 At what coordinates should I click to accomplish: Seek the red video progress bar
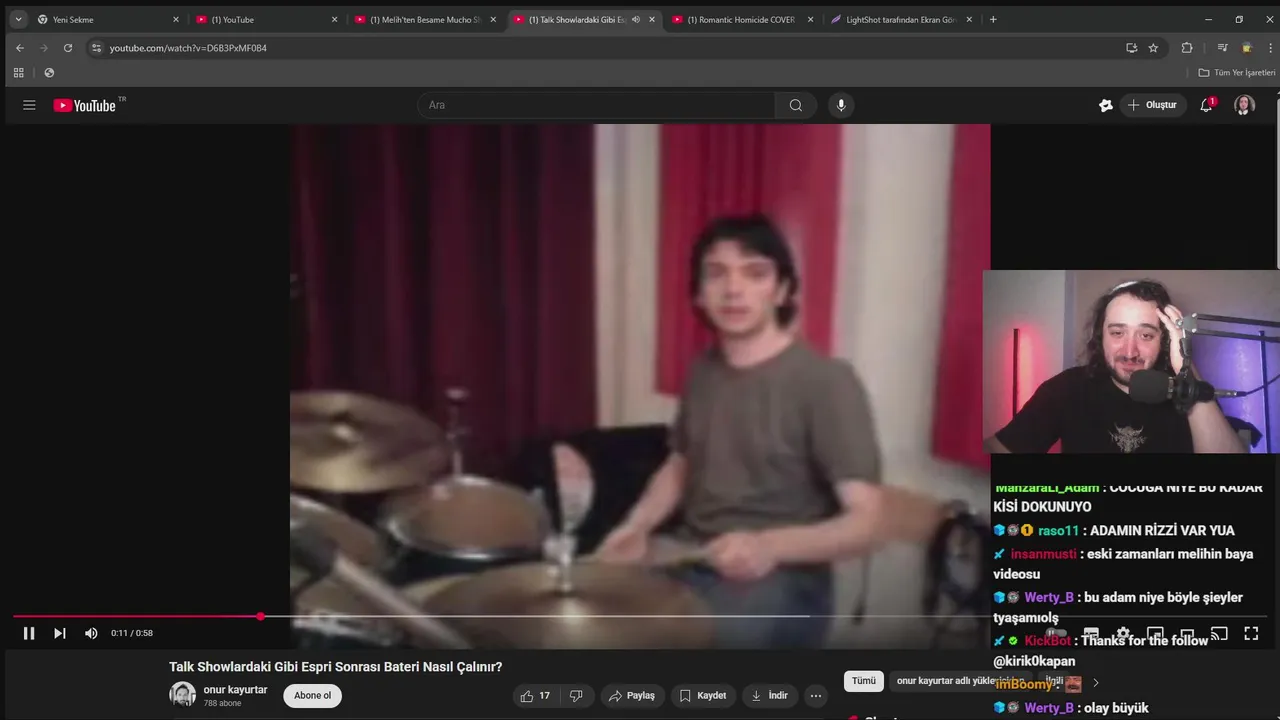pyautogui.click(x=640, y=616)
